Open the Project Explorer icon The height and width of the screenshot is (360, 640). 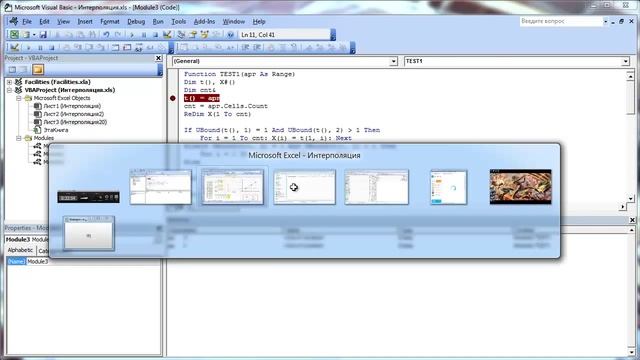(181, 35)
